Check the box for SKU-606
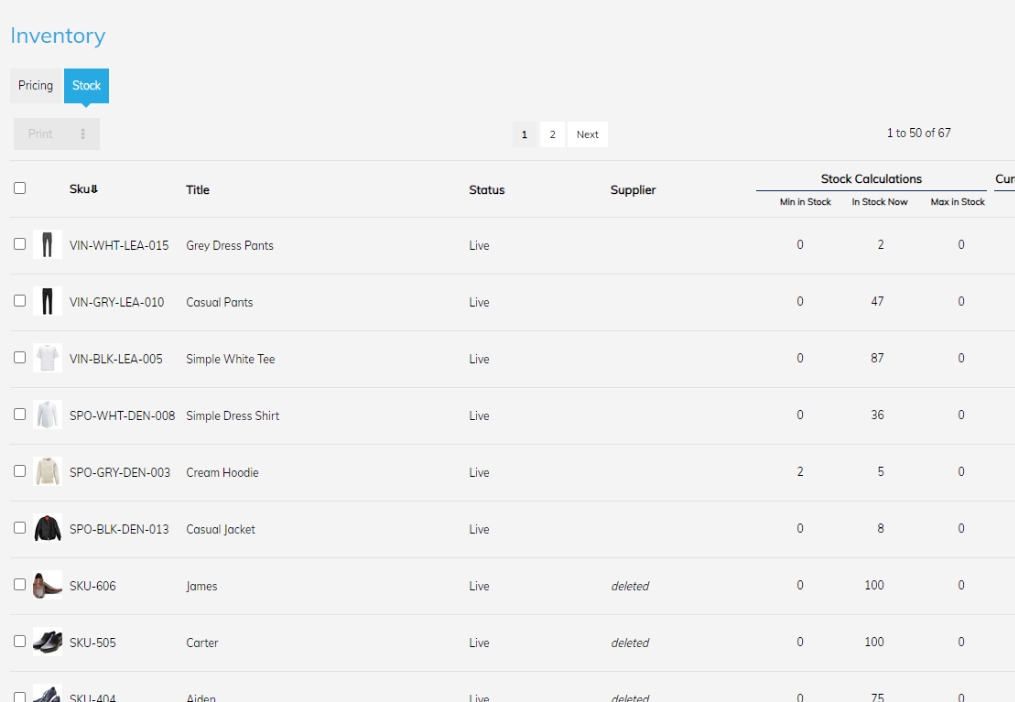 pyautogui.click(x=20, y=584)
